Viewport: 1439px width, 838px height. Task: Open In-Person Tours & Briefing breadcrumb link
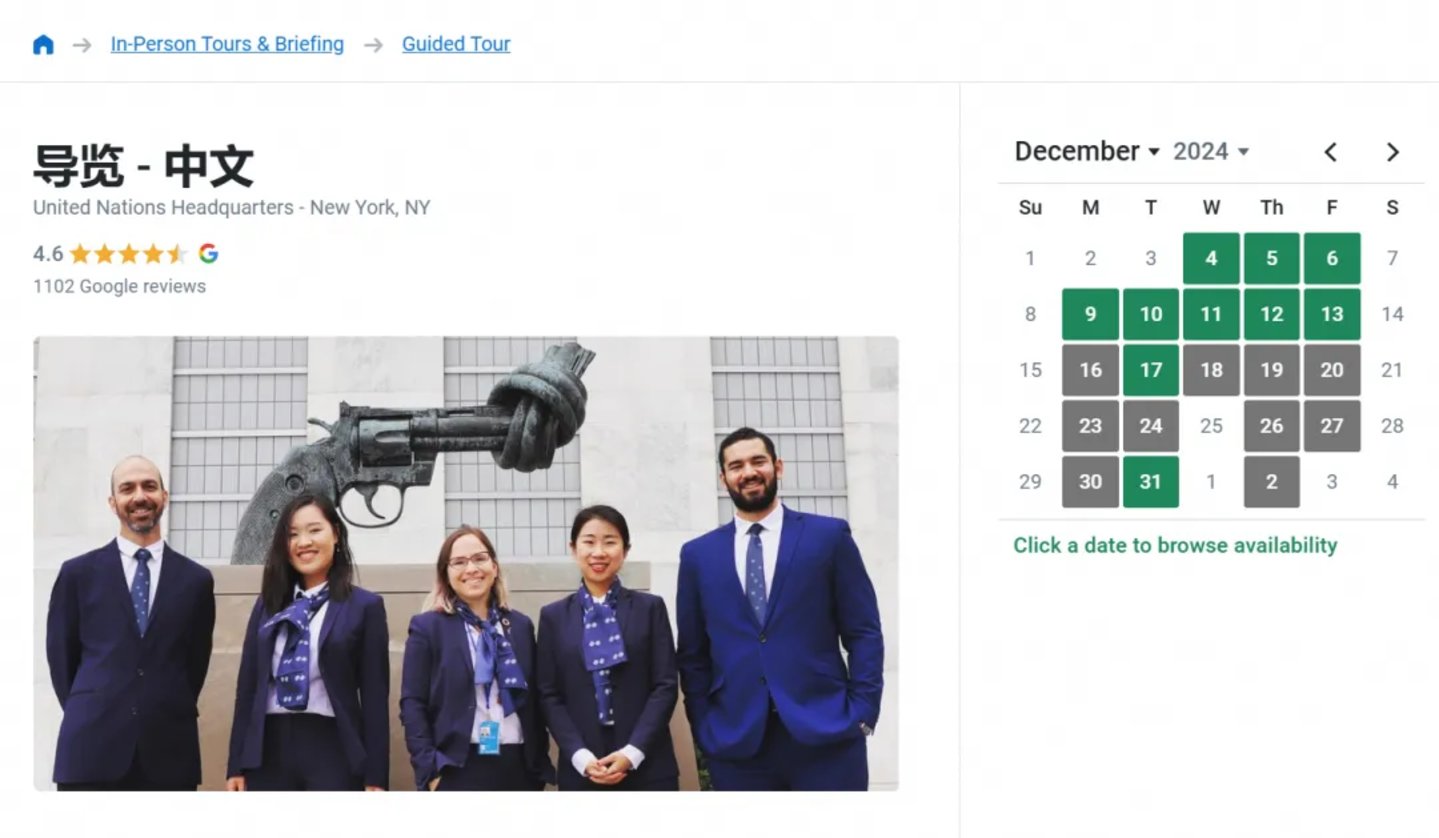(x=227, y=44)
